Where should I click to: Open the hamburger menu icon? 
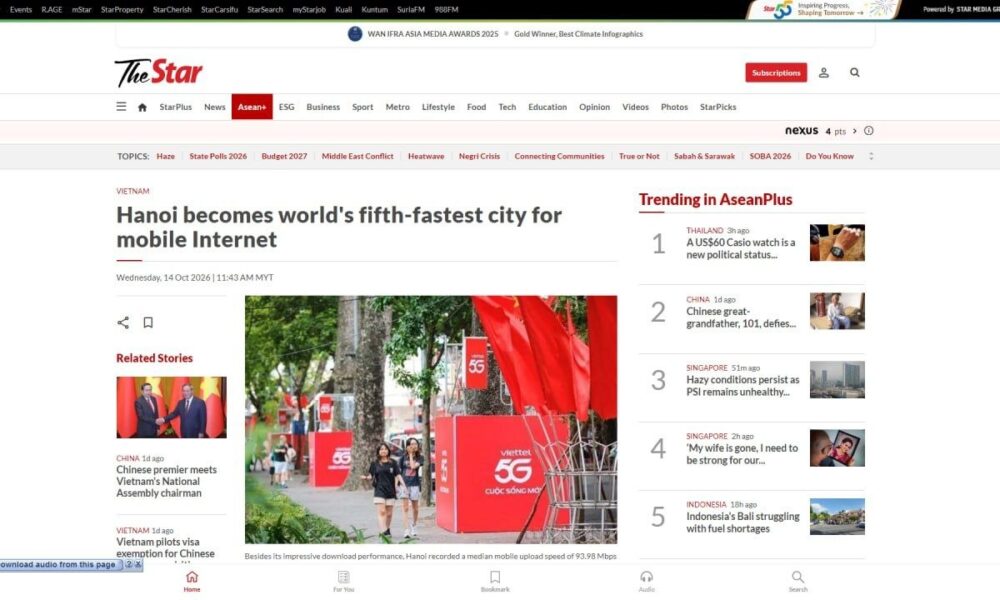(121, 106)
